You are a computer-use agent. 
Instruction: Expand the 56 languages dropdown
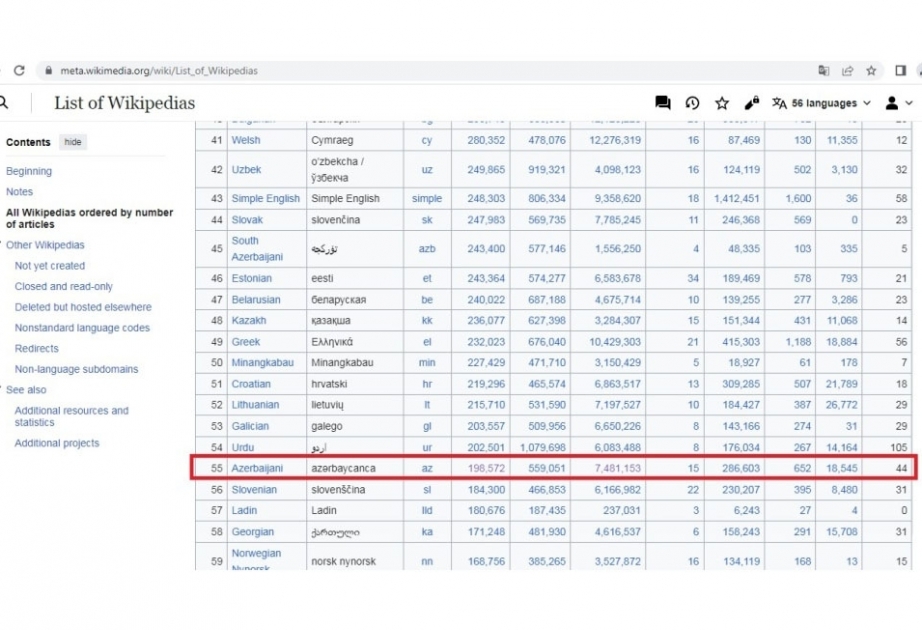[x=821, y=103]
